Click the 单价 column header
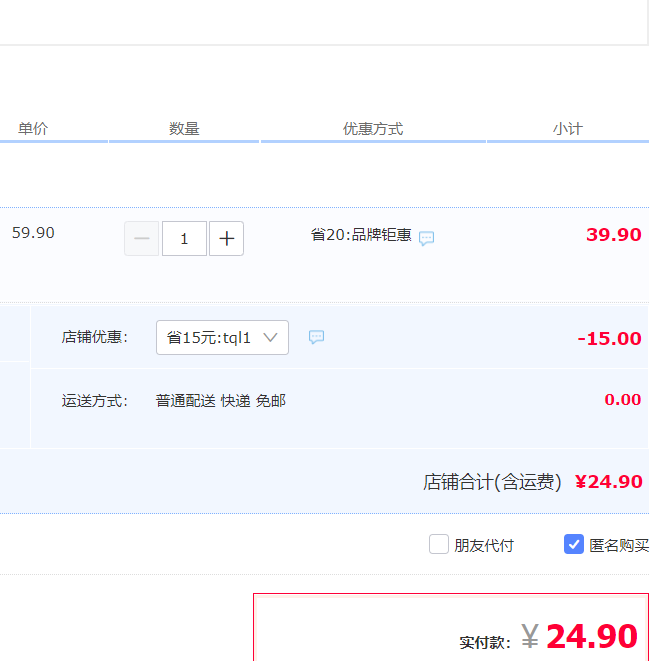This screenshot has height=661, width=662. [33, 129]
